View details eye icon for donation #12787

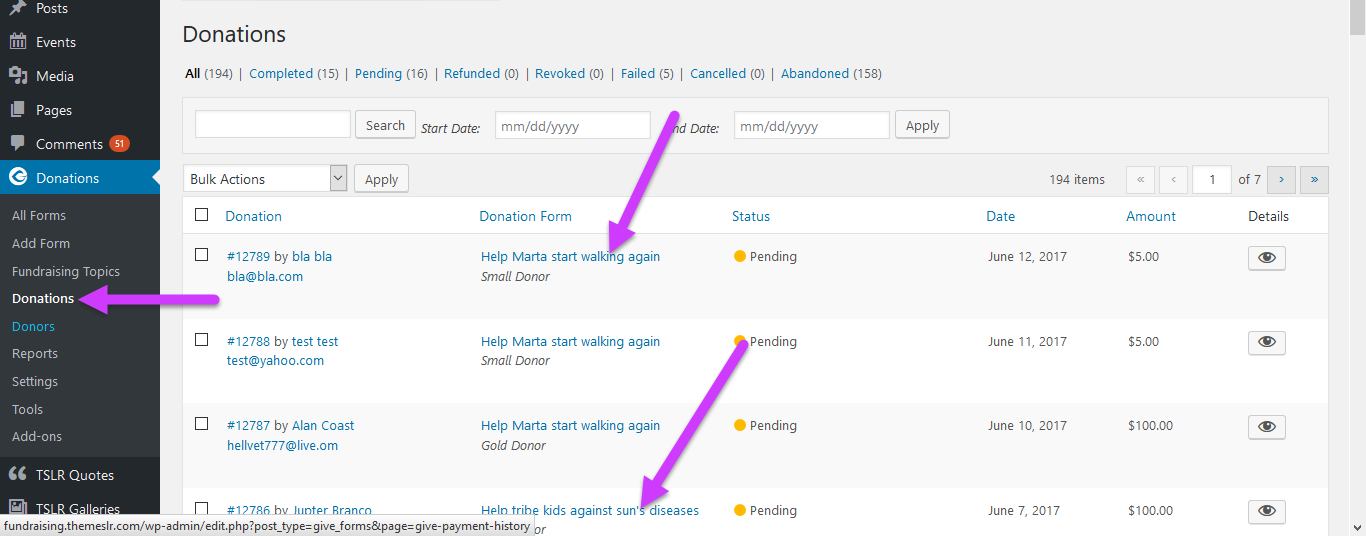pos(1266,427)
